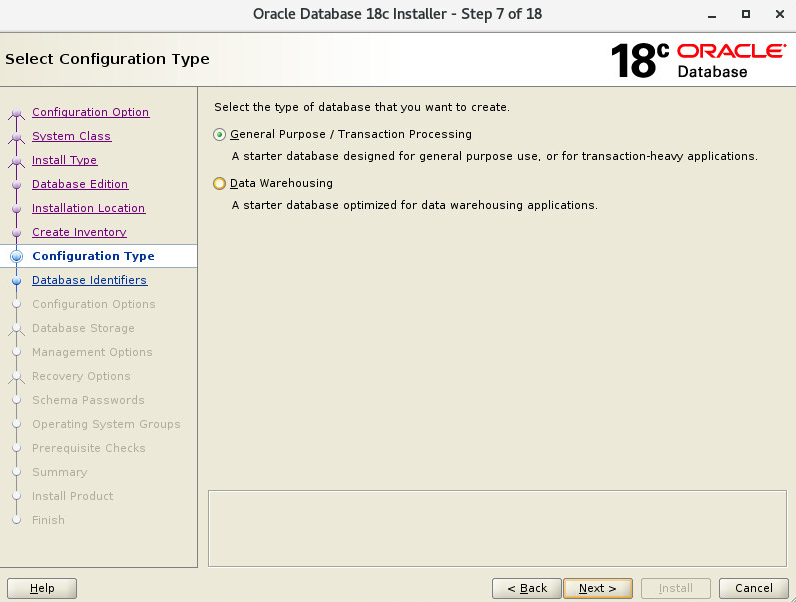Click the Recovery Options grayed step text
Image resolution: width=796 pixels, height=602 pixels.
(81, 376)
